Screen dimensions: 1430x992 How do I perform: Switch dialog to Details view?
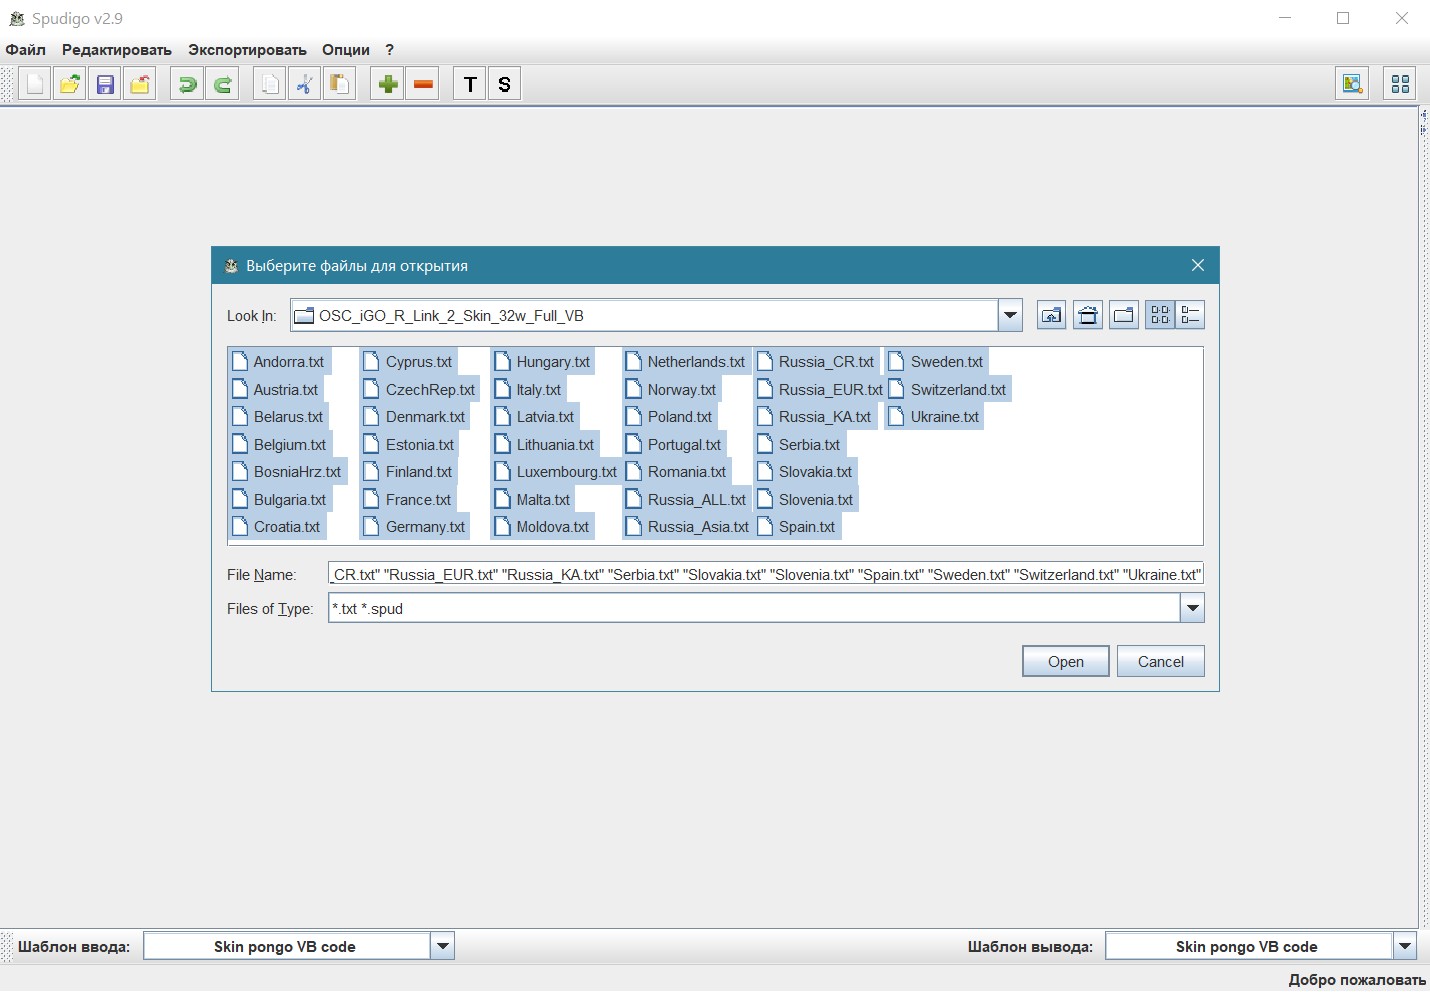1190,315
